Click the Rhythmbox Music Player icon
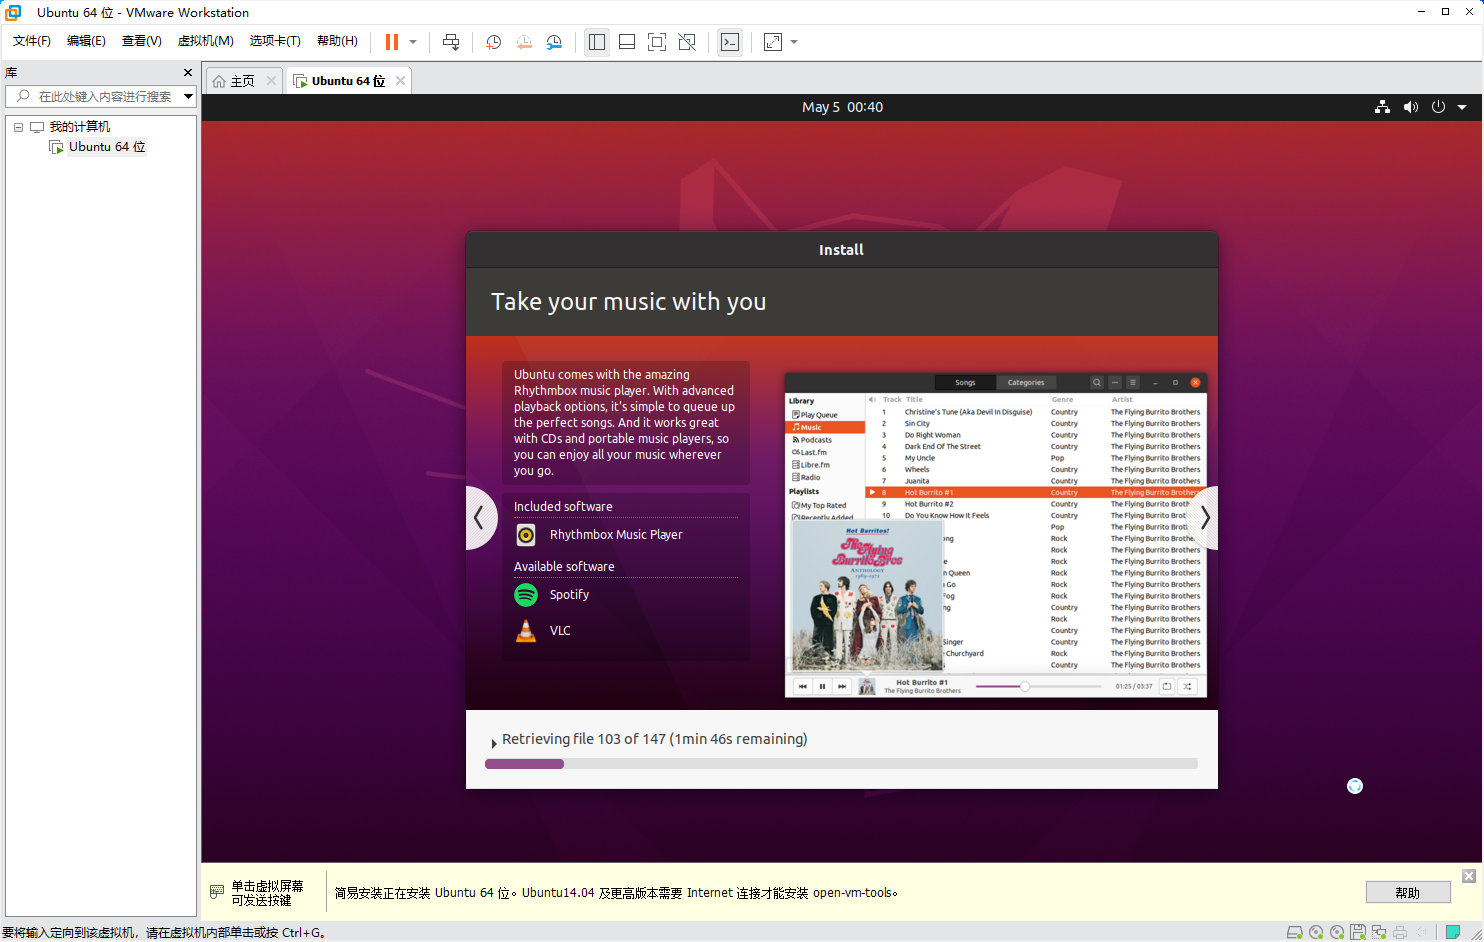The height and width of the screenshot is (942, 1484). [526, 535]
